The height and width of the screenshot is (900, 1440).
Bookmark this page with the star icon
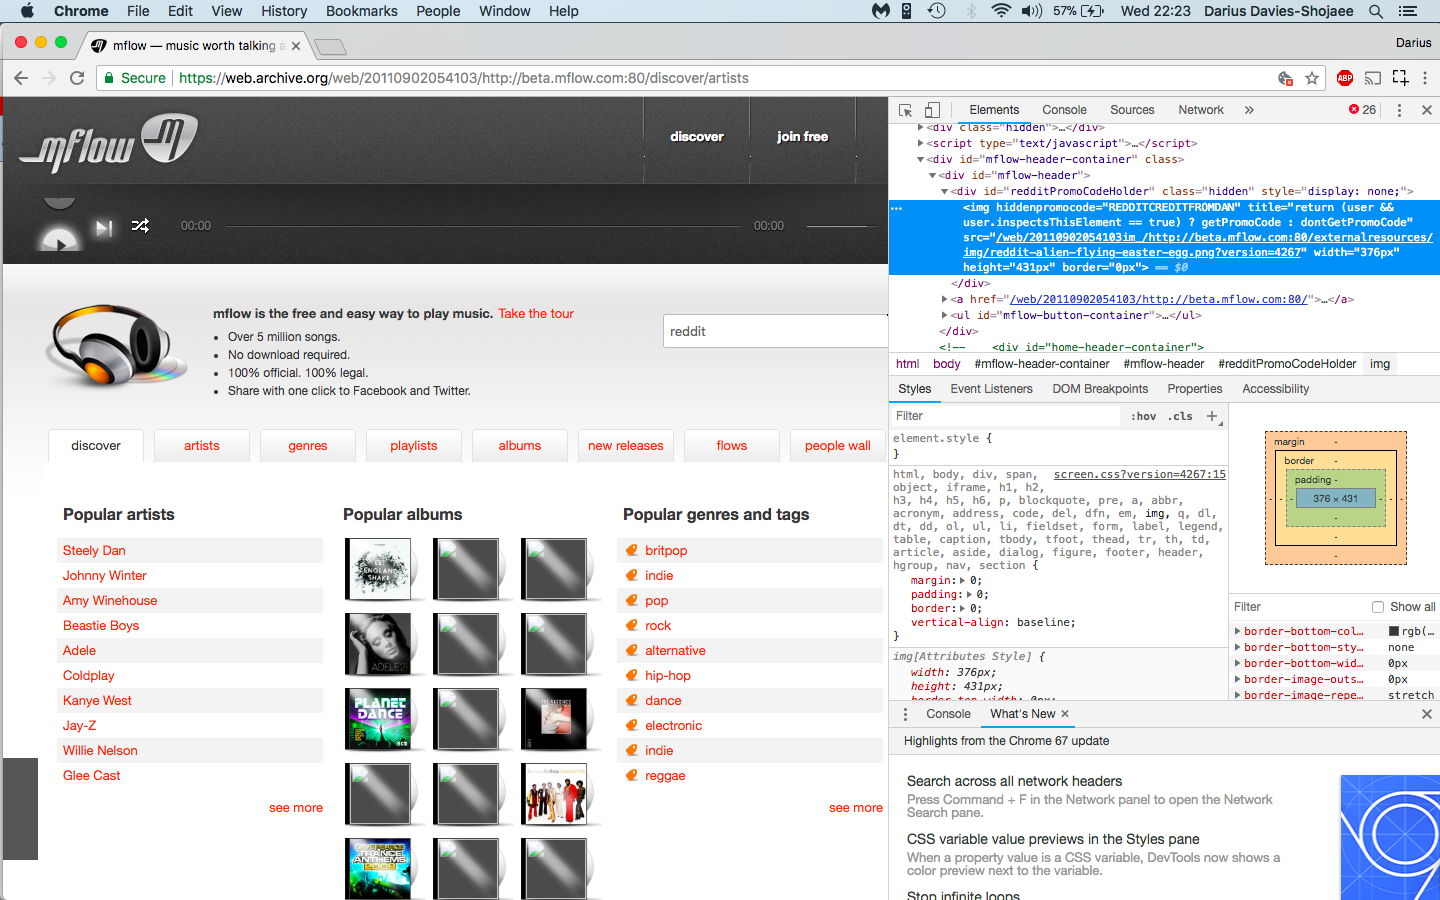pos(1312,78)
